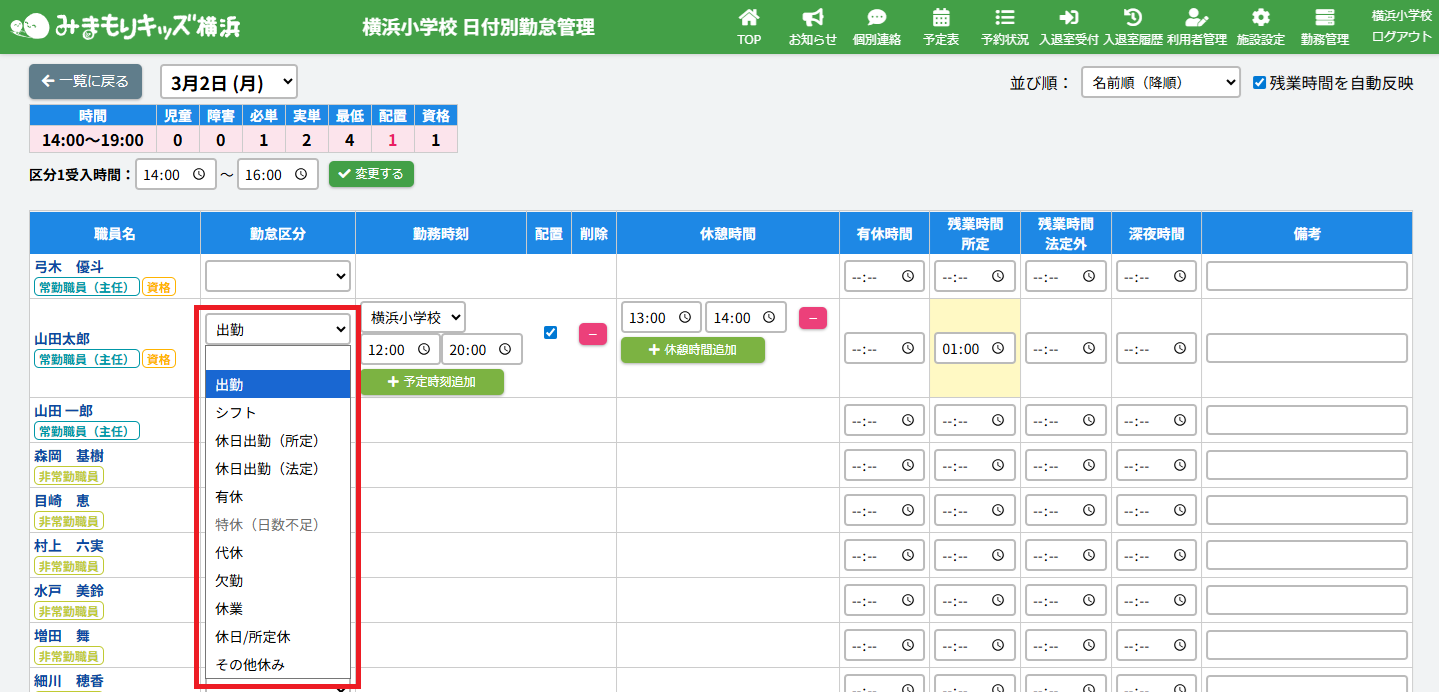
Task: Open the 個別連絡 chat bubble icon
Action: pos(876,18)
